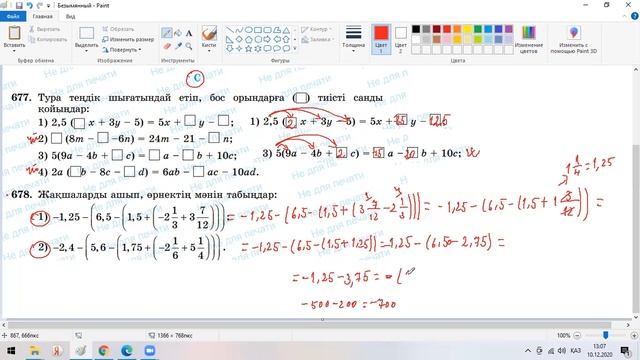640x360 pixels.
Task: Pick the black color swatch
Action: [x=416, y=29]
